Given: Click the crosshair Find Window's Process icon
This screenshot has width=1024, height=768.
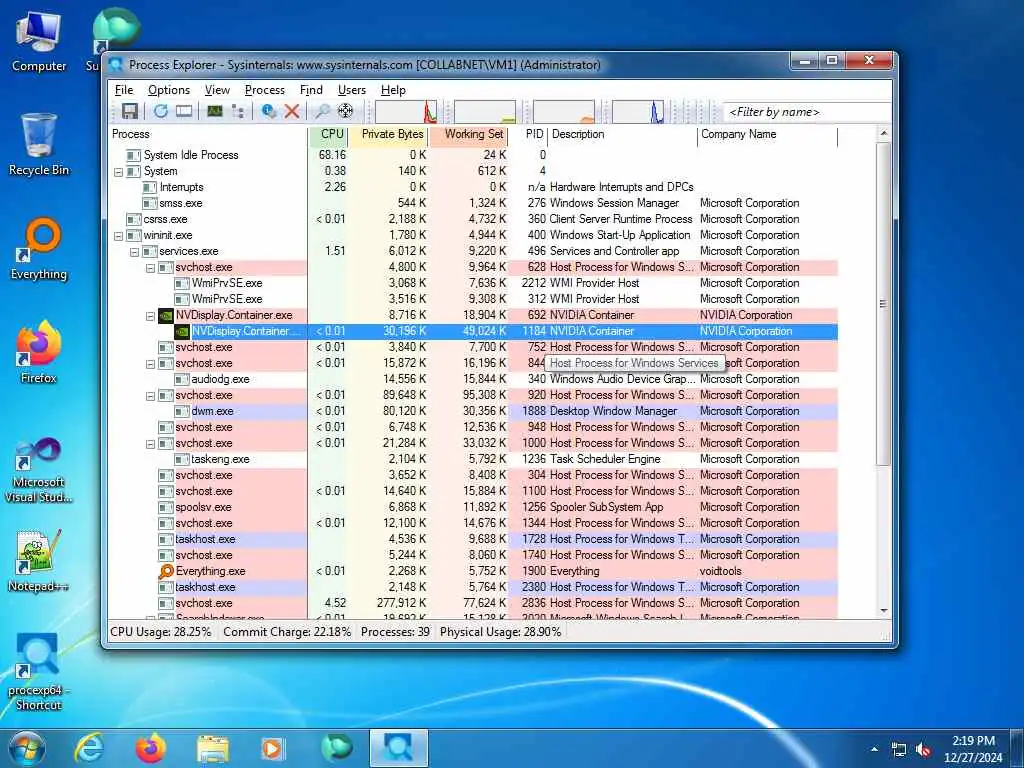Looking at the screenshot, I should [x=345, y=111].
